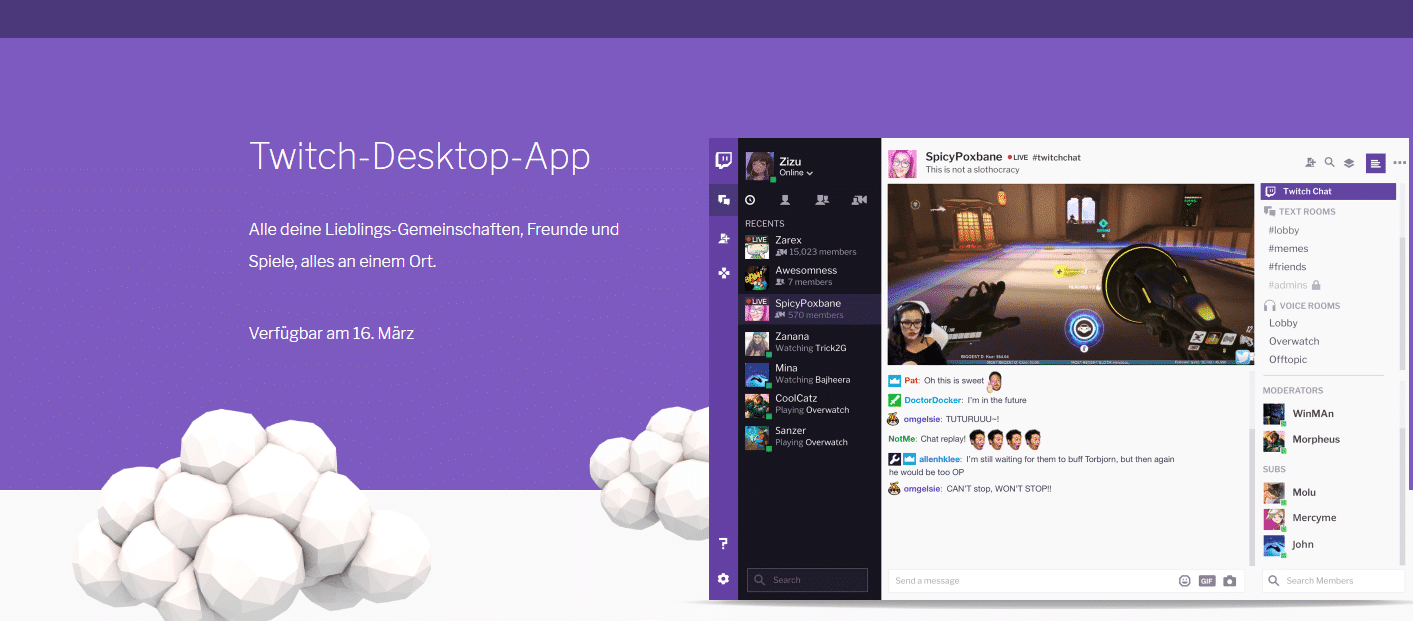Click the Twitch logo in the sidebar
This screenshot has width=1413, height=621.
(723, 160)
